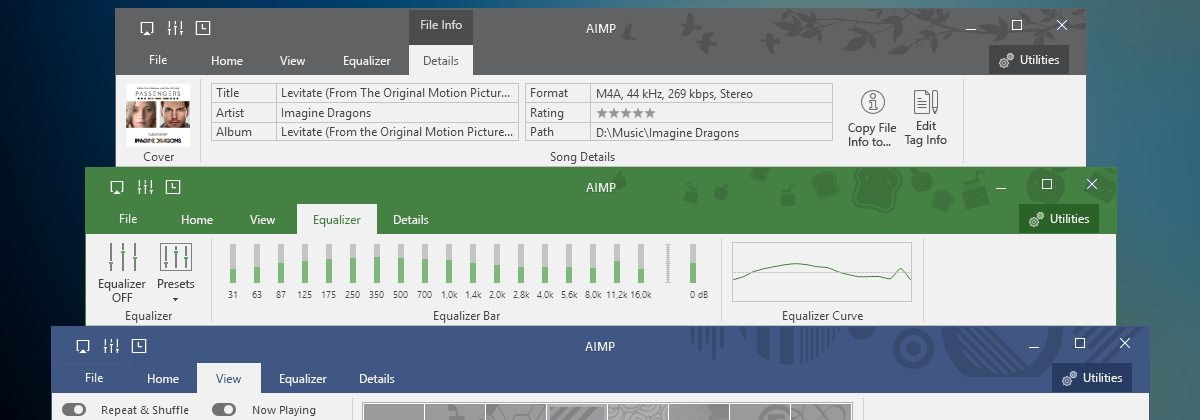Switch to Details tab in blue window
The height and width of the screenshot is (420, 1200).
pyautogui.click(x=377, y=378)
